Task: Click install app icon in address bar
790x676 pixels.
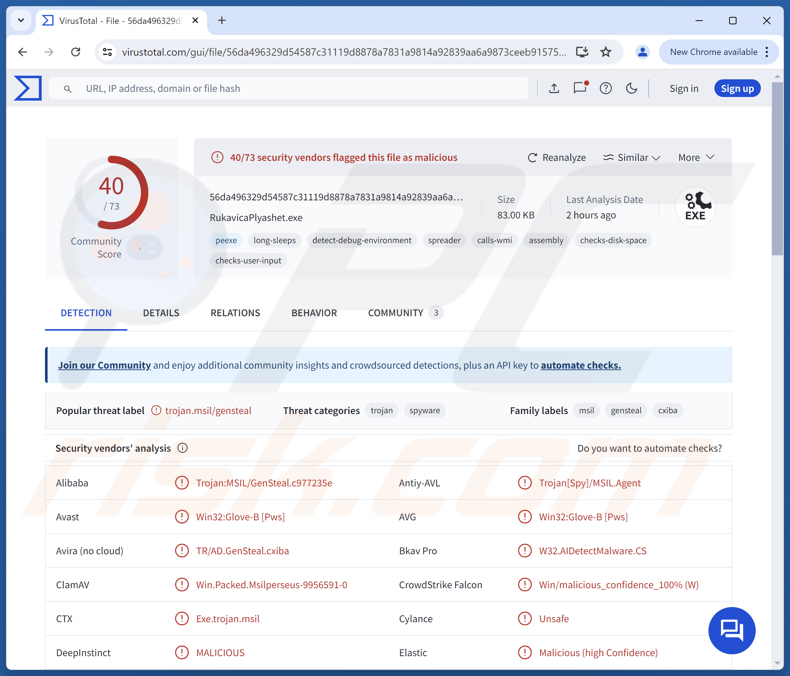Action: pyautogui.click(x=582, y=52)
